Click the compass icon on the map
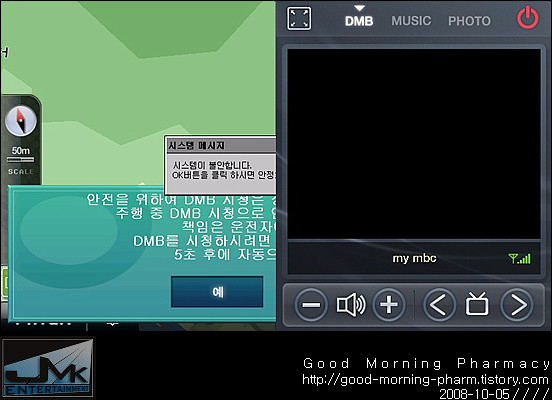Screen dimensions: 552x400 (21, 121)
